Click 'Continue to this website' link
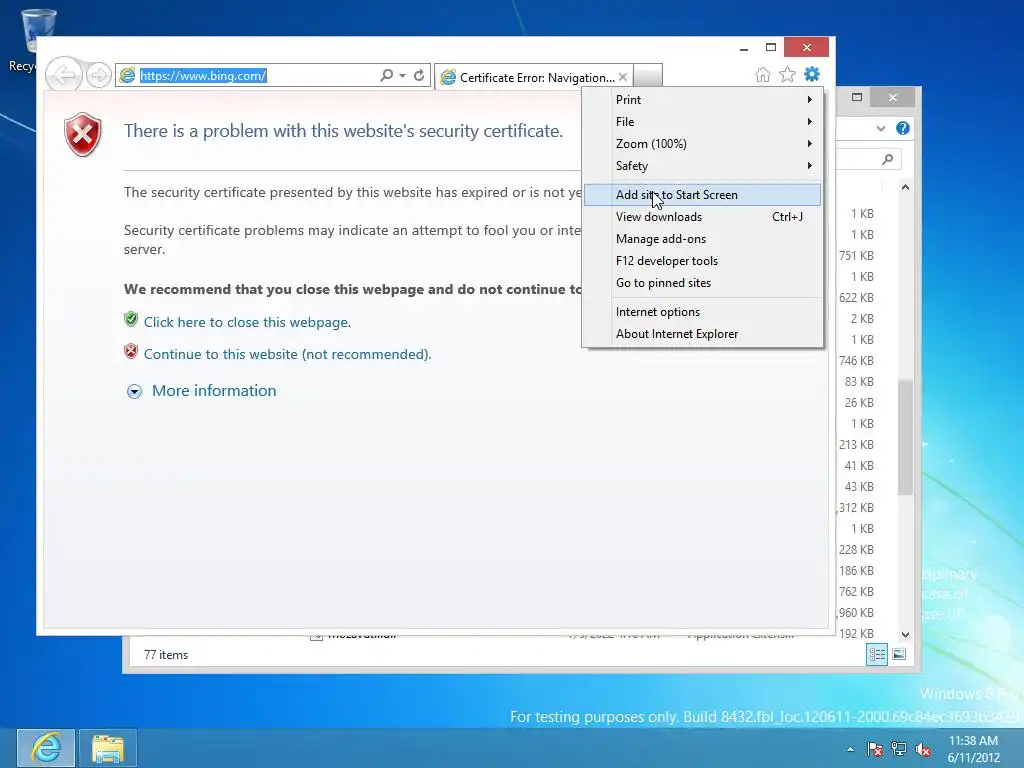The height and width of the screenshot is (768, 1024). click(x=287, y=354)
